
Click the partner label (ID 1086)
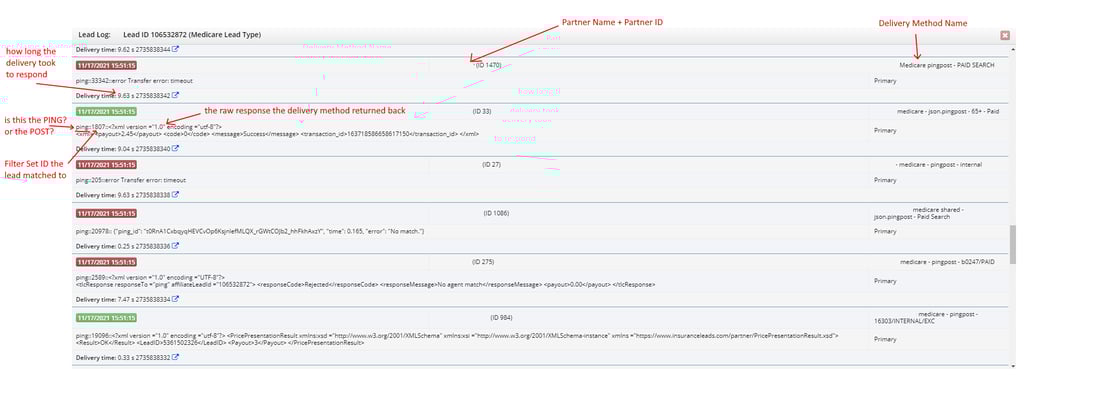pos(496,213)
